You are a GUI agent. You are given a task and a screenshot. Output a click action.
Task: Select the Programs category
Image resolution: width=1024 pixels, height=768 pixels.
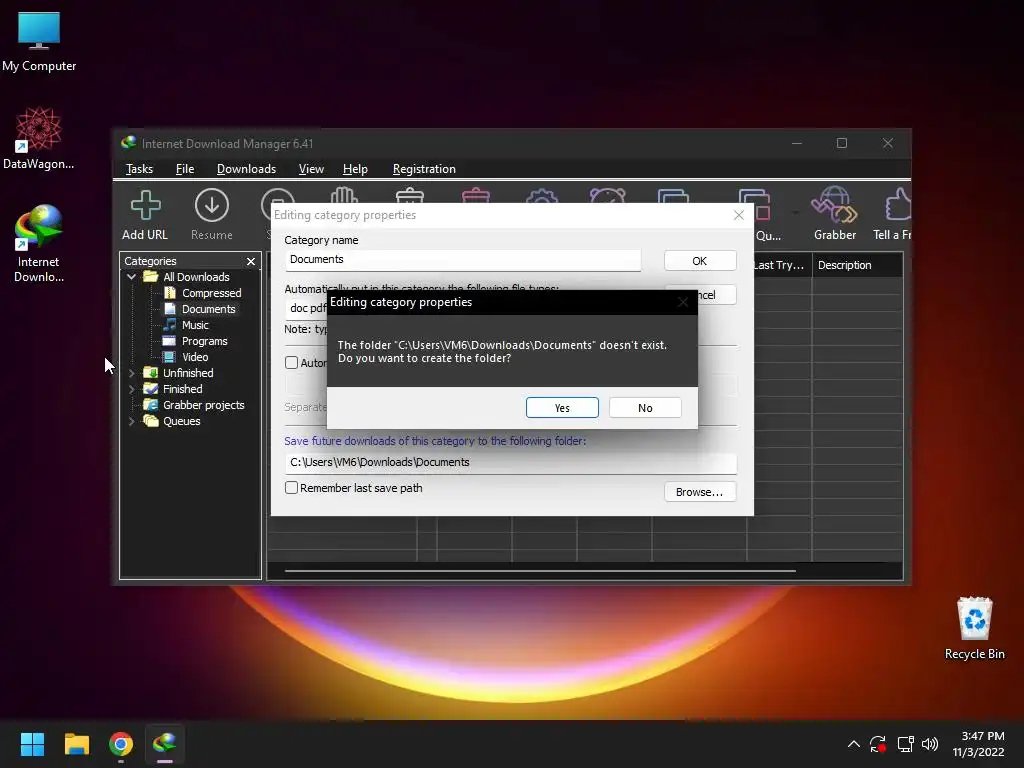coord(204,341)
